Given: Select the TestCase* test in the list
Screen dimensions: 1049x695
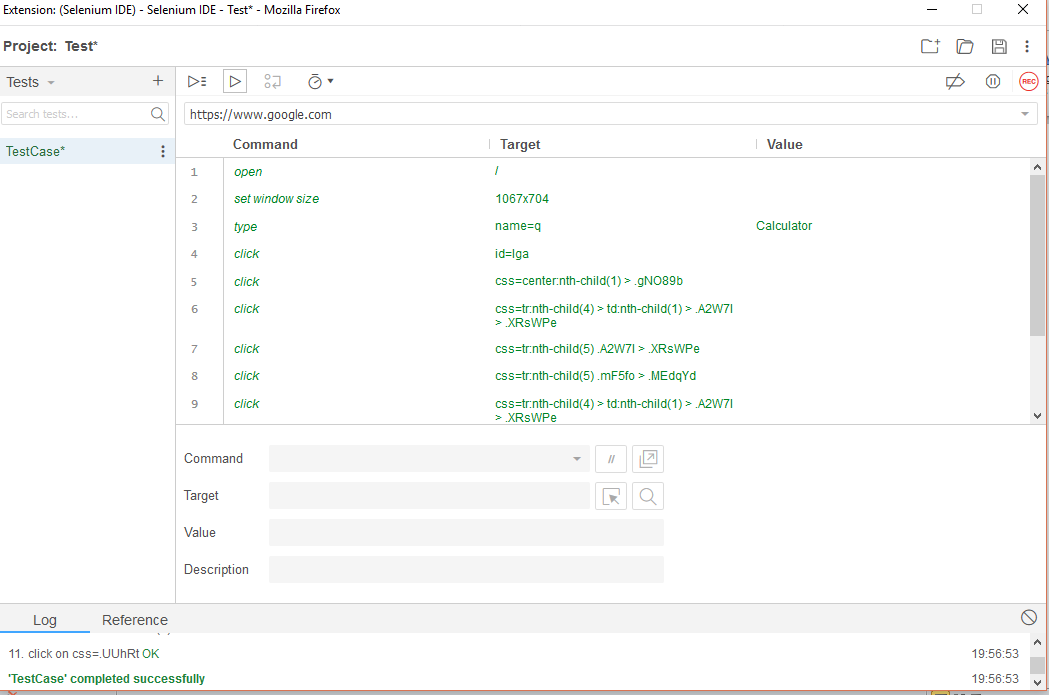Looking at the screenshot, I should 79,151.
